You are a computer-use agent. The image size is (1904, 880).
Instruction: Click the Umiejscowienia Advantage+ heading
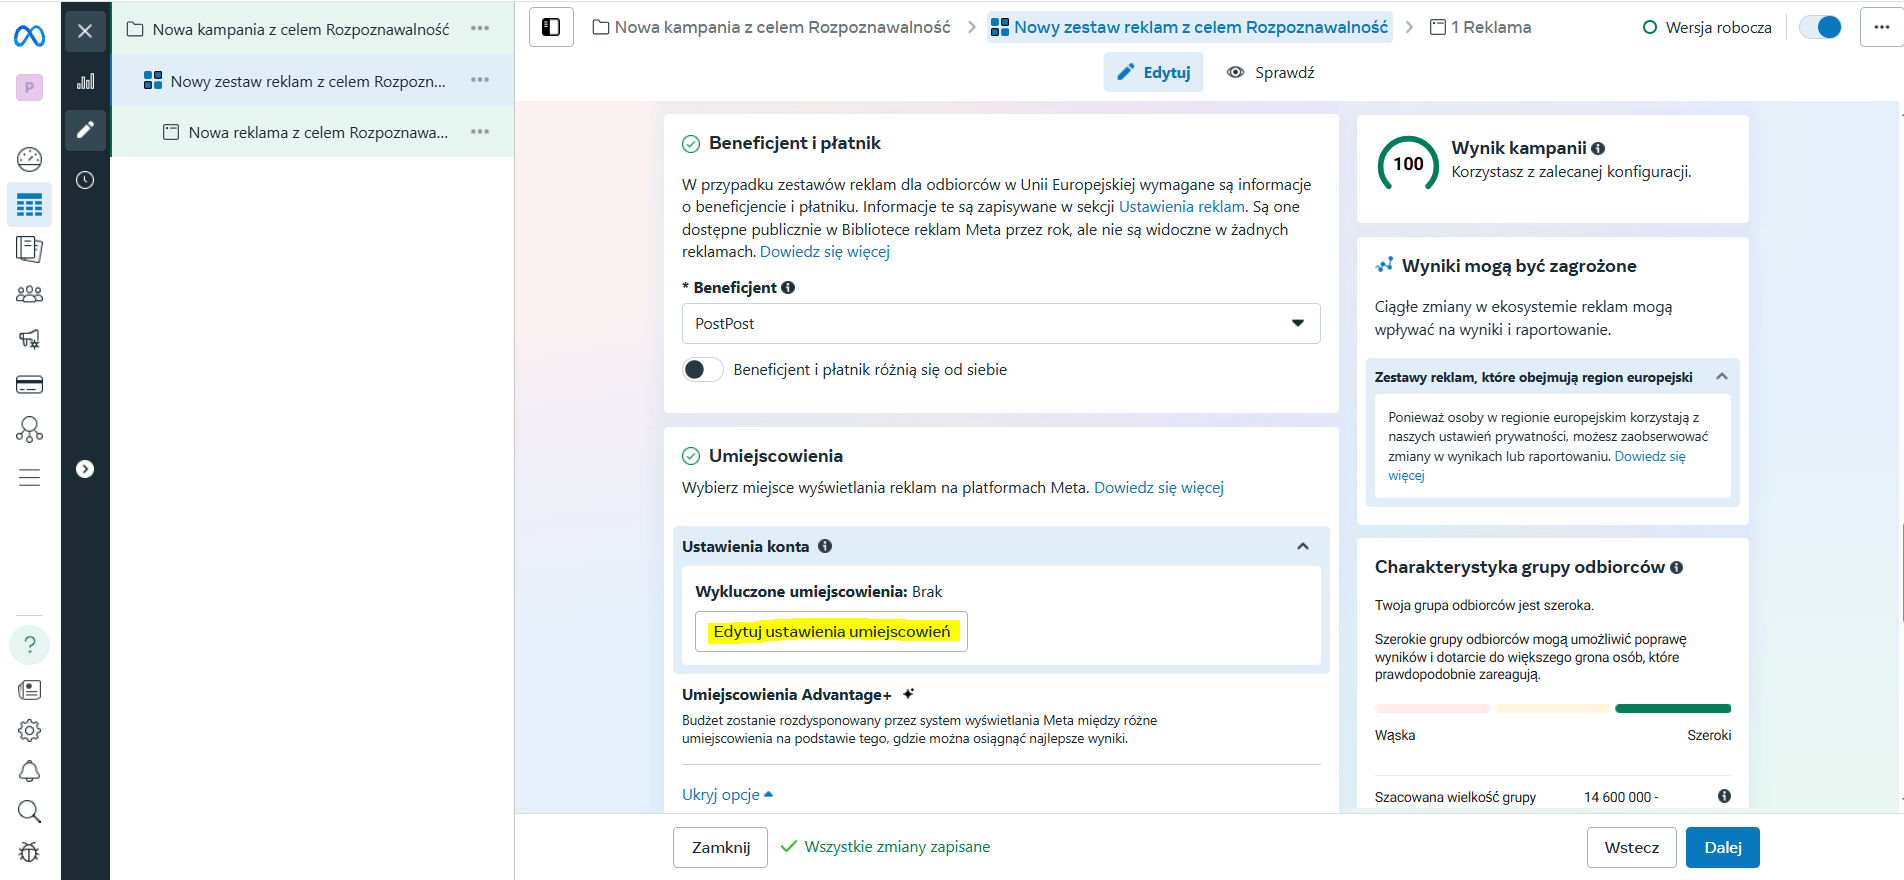787,695
